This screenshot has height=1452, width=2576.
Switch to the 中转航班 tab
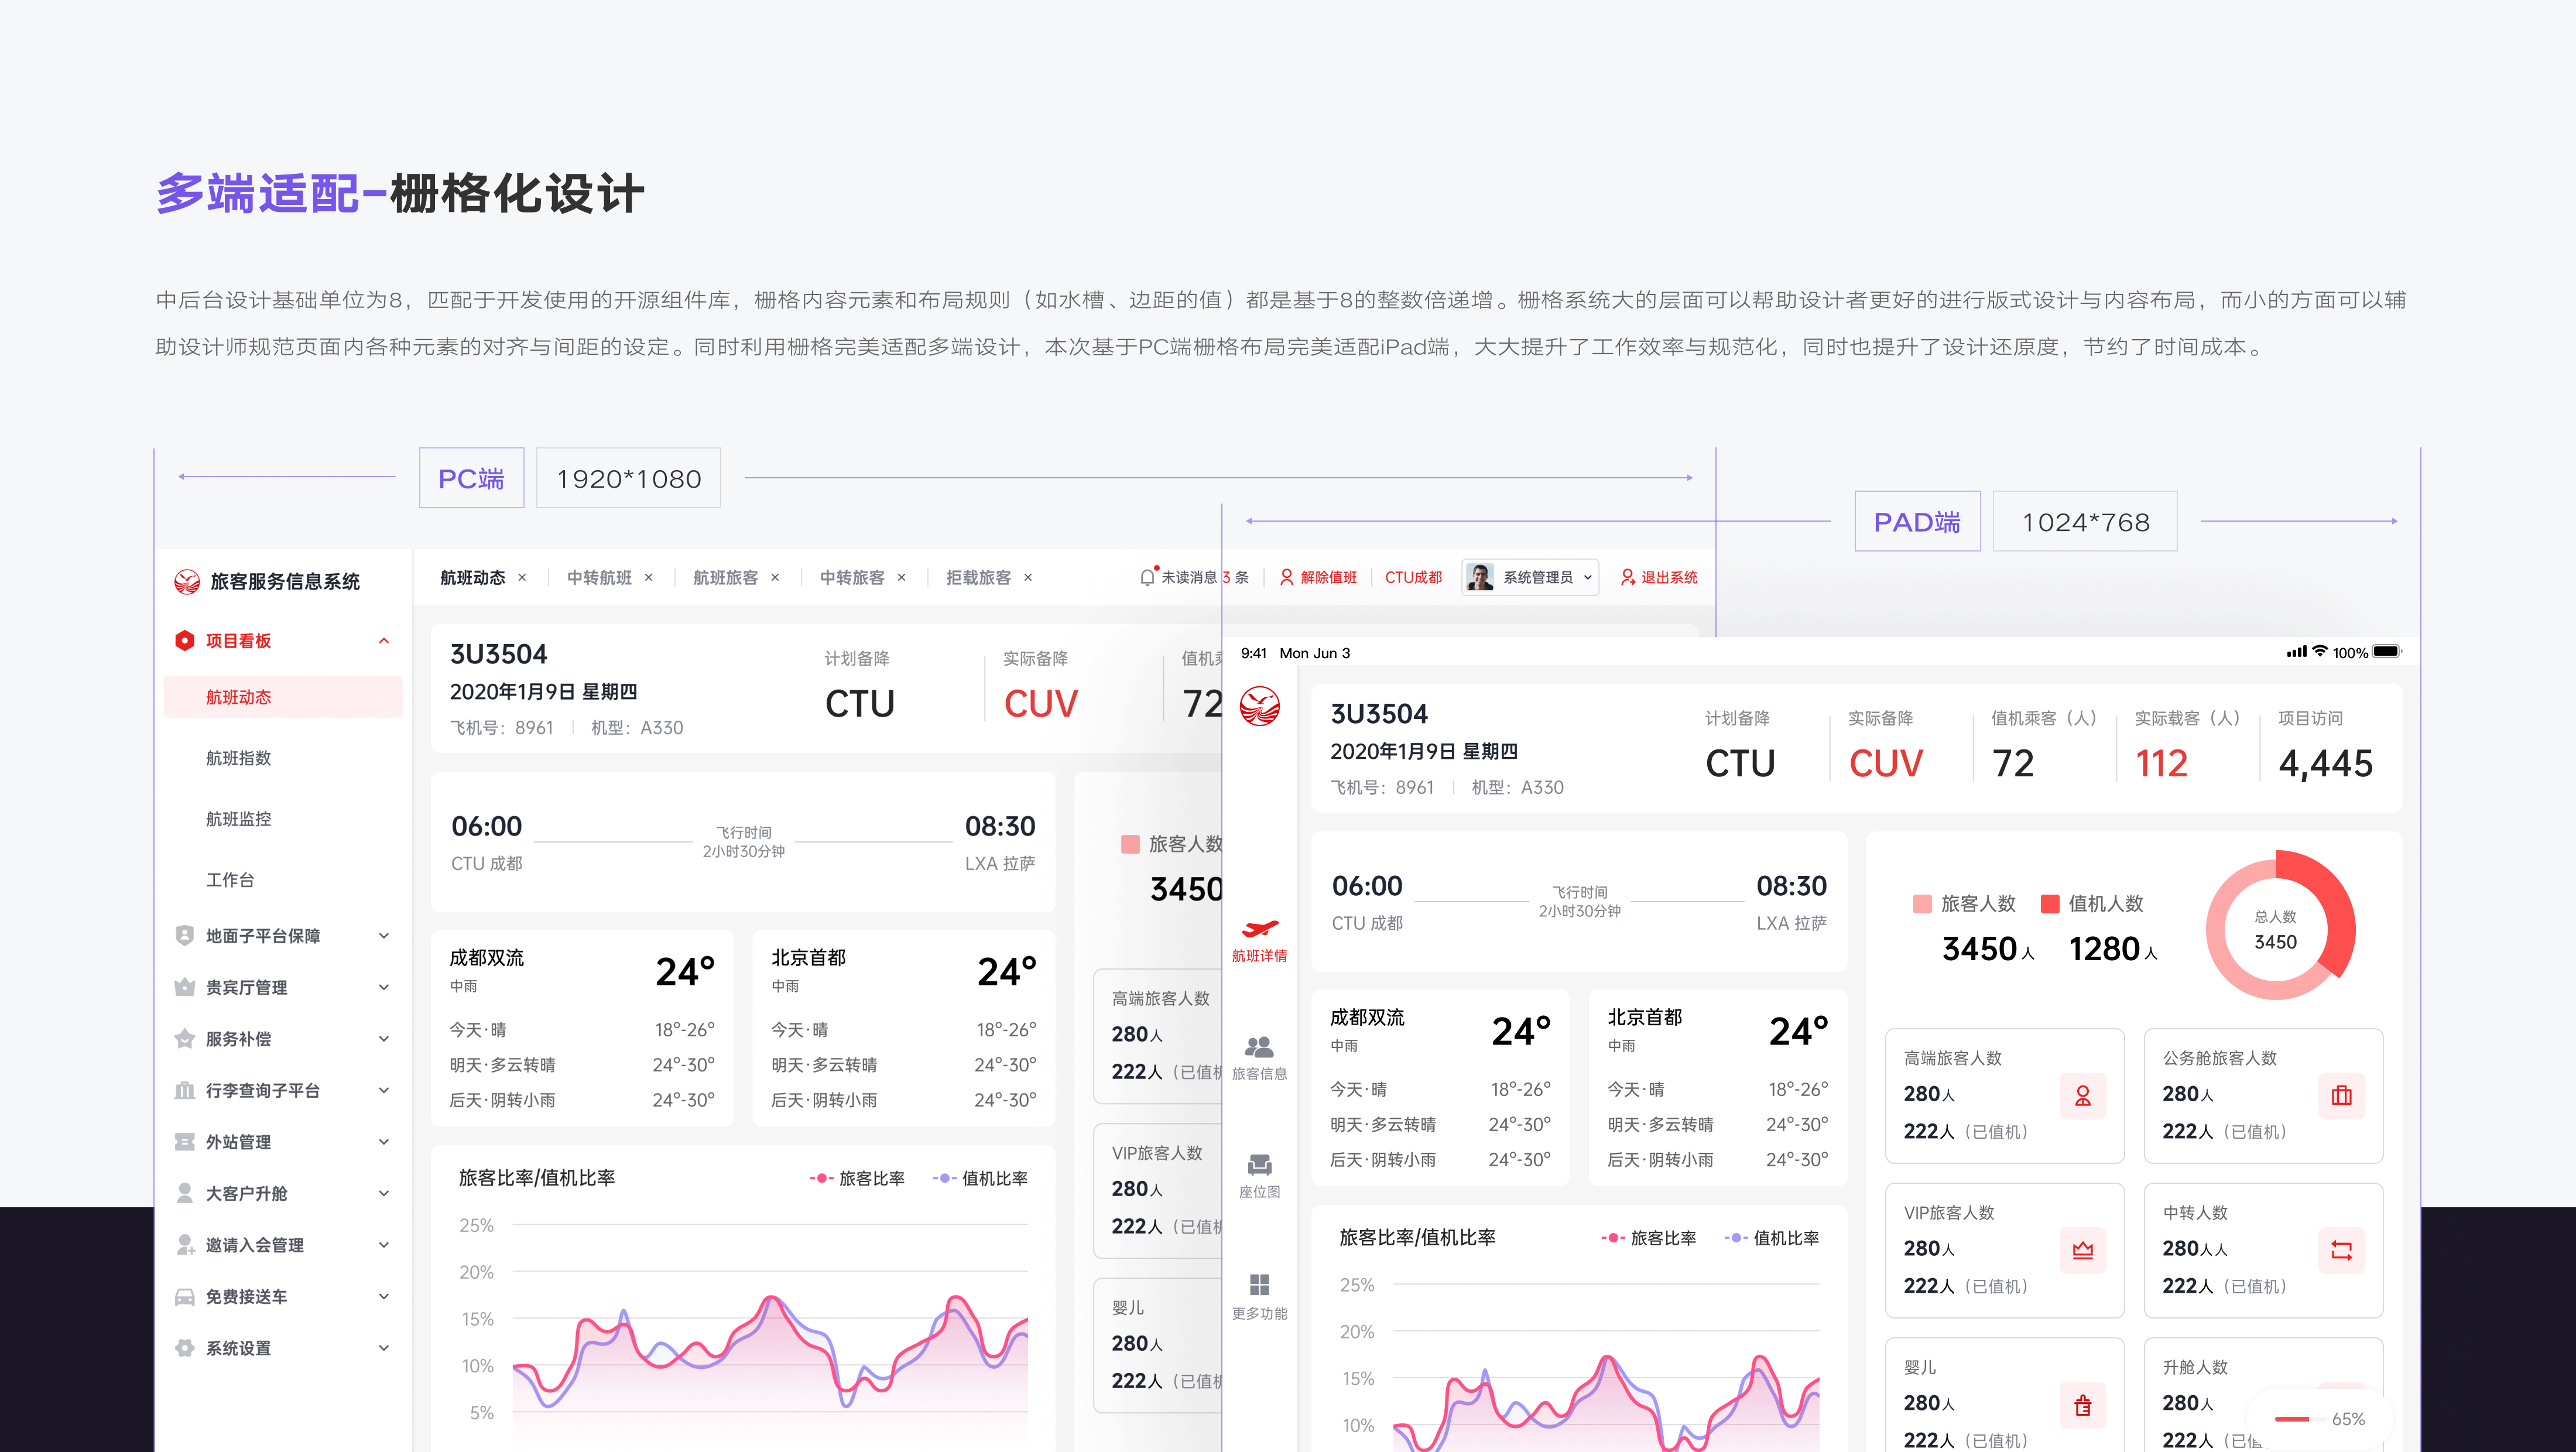599,578
